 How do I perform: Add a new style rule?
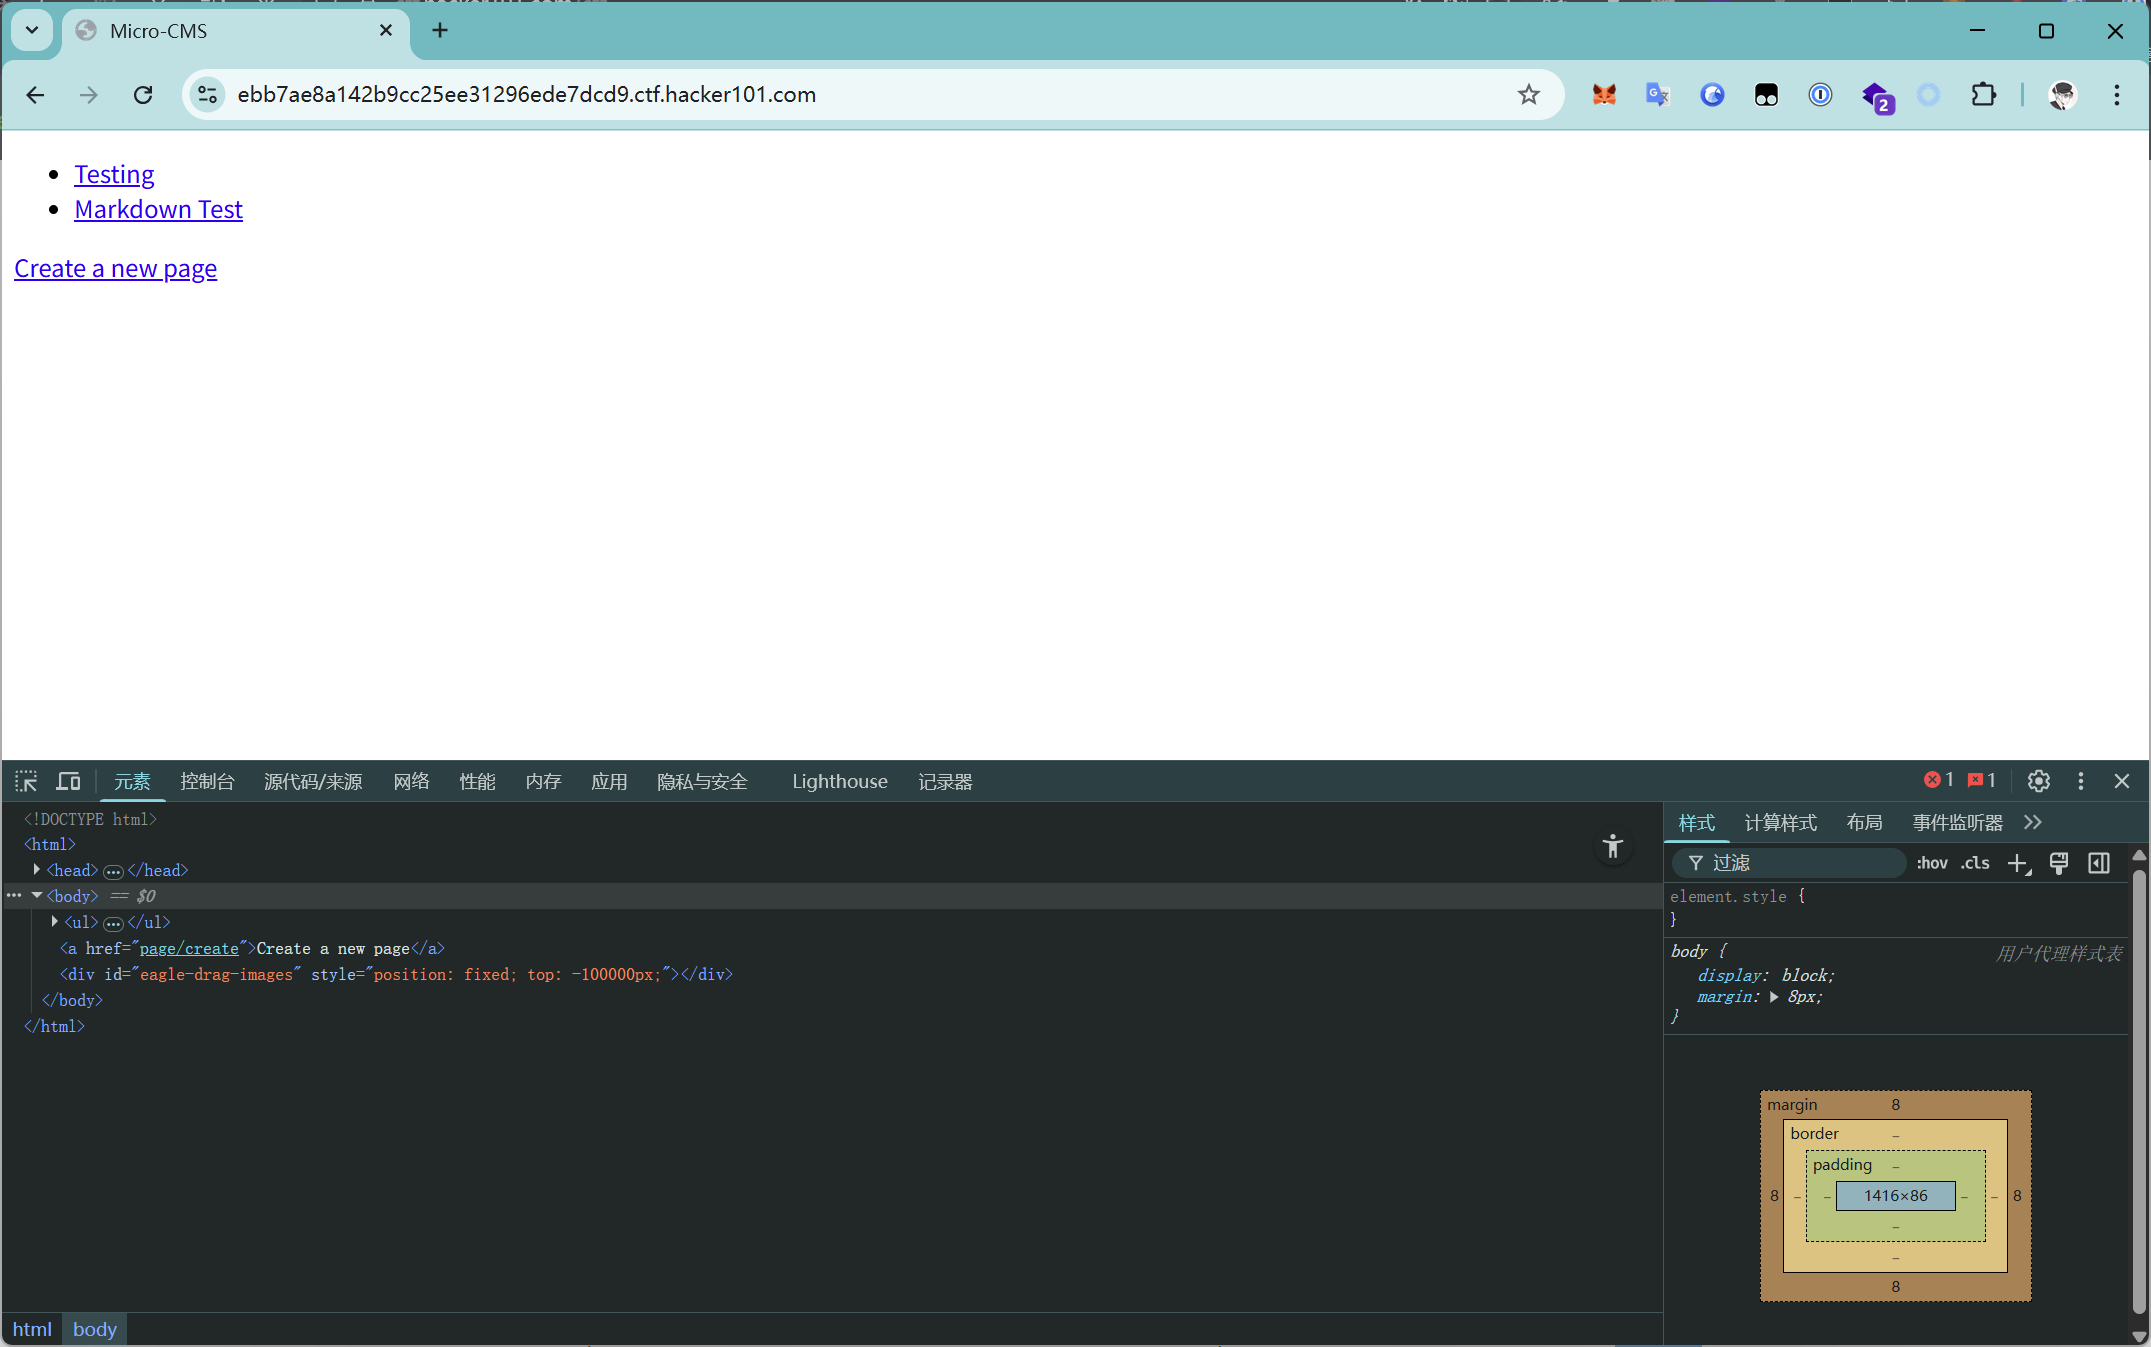[2019, 863]
